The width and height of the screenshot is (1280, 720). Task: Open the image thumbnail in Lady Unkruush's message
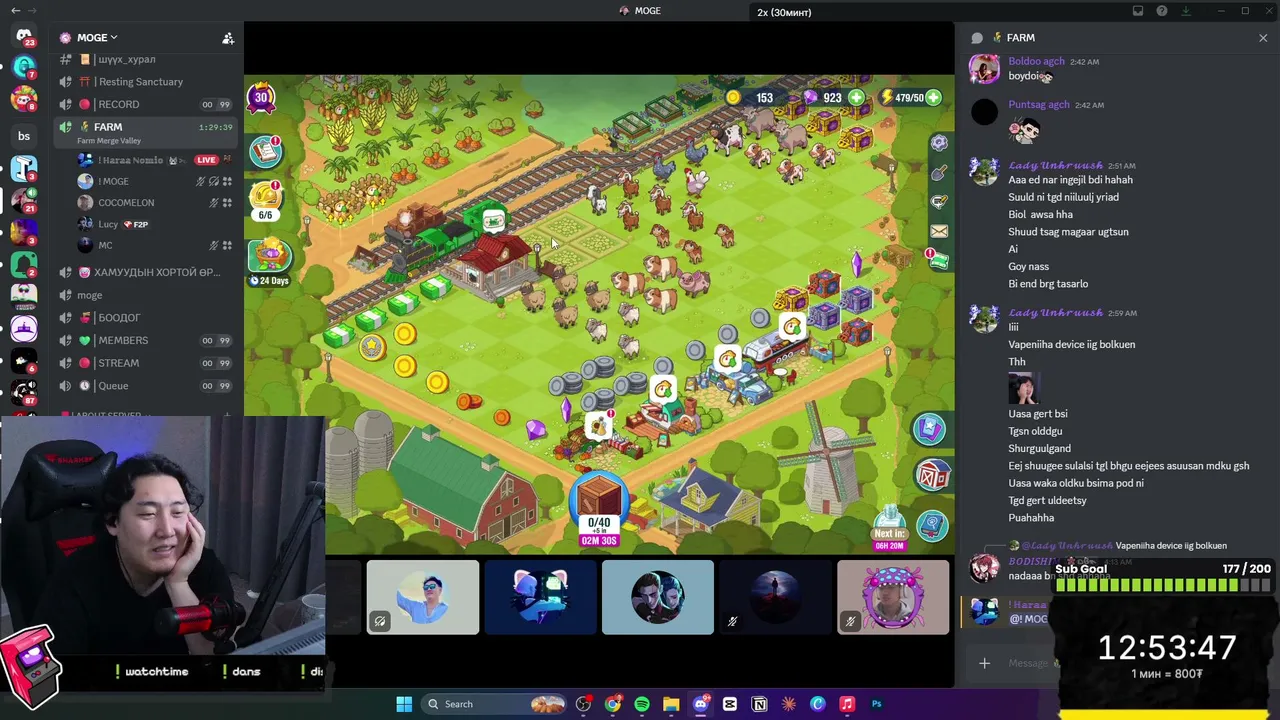tap(1022, 388)
